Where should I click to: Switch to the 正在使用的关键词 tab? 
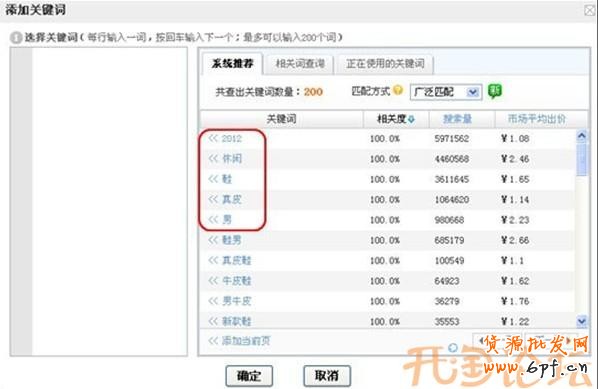pyautogui.click(x=385, y=64)
